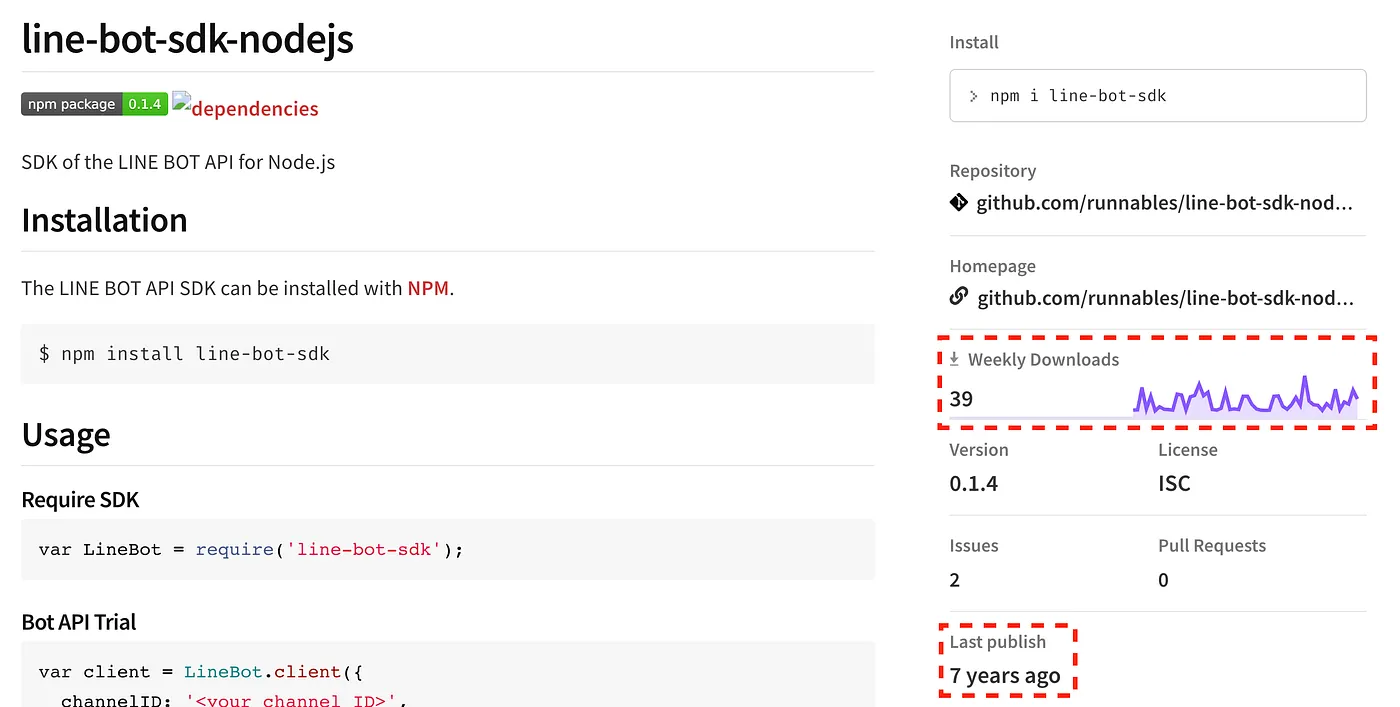Open the Pull Requests count 0
This screenshot has width=1400, height=707.
(x=1163, y=580)
